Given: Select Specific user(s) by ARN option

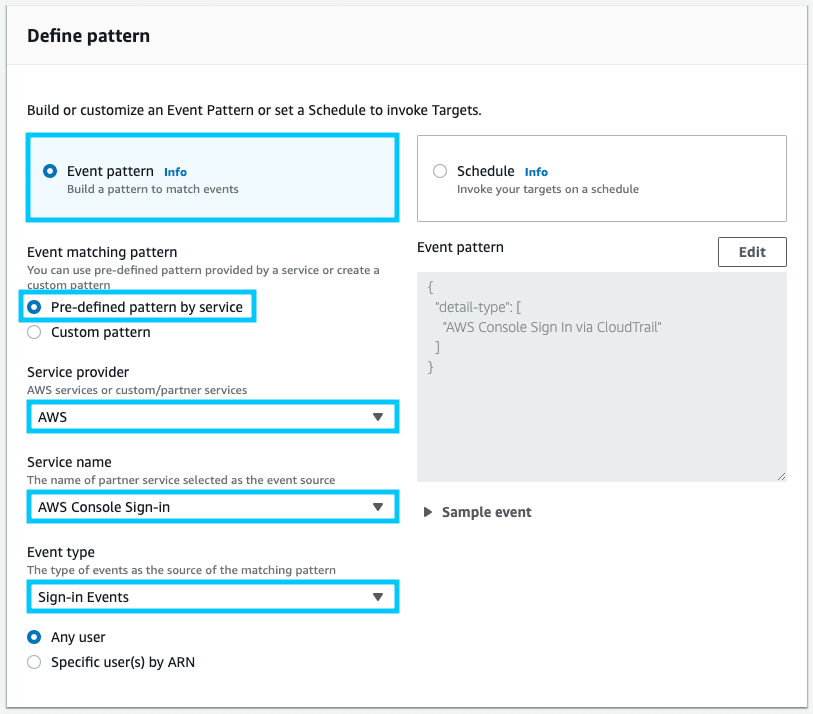Looking at the screenshot, I should click(34, 661).
